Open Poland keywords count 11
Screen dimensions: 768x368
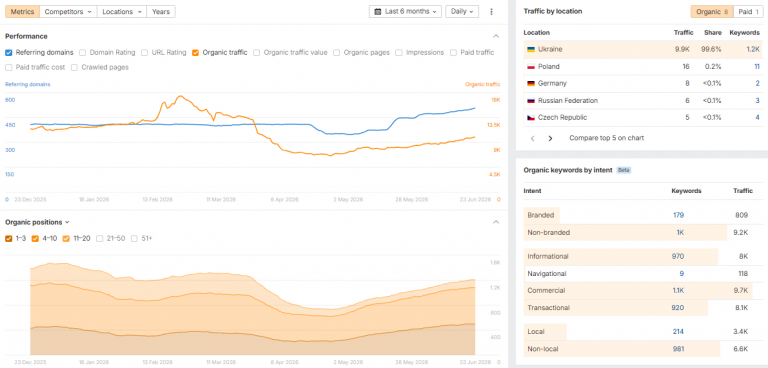point(757,67)
